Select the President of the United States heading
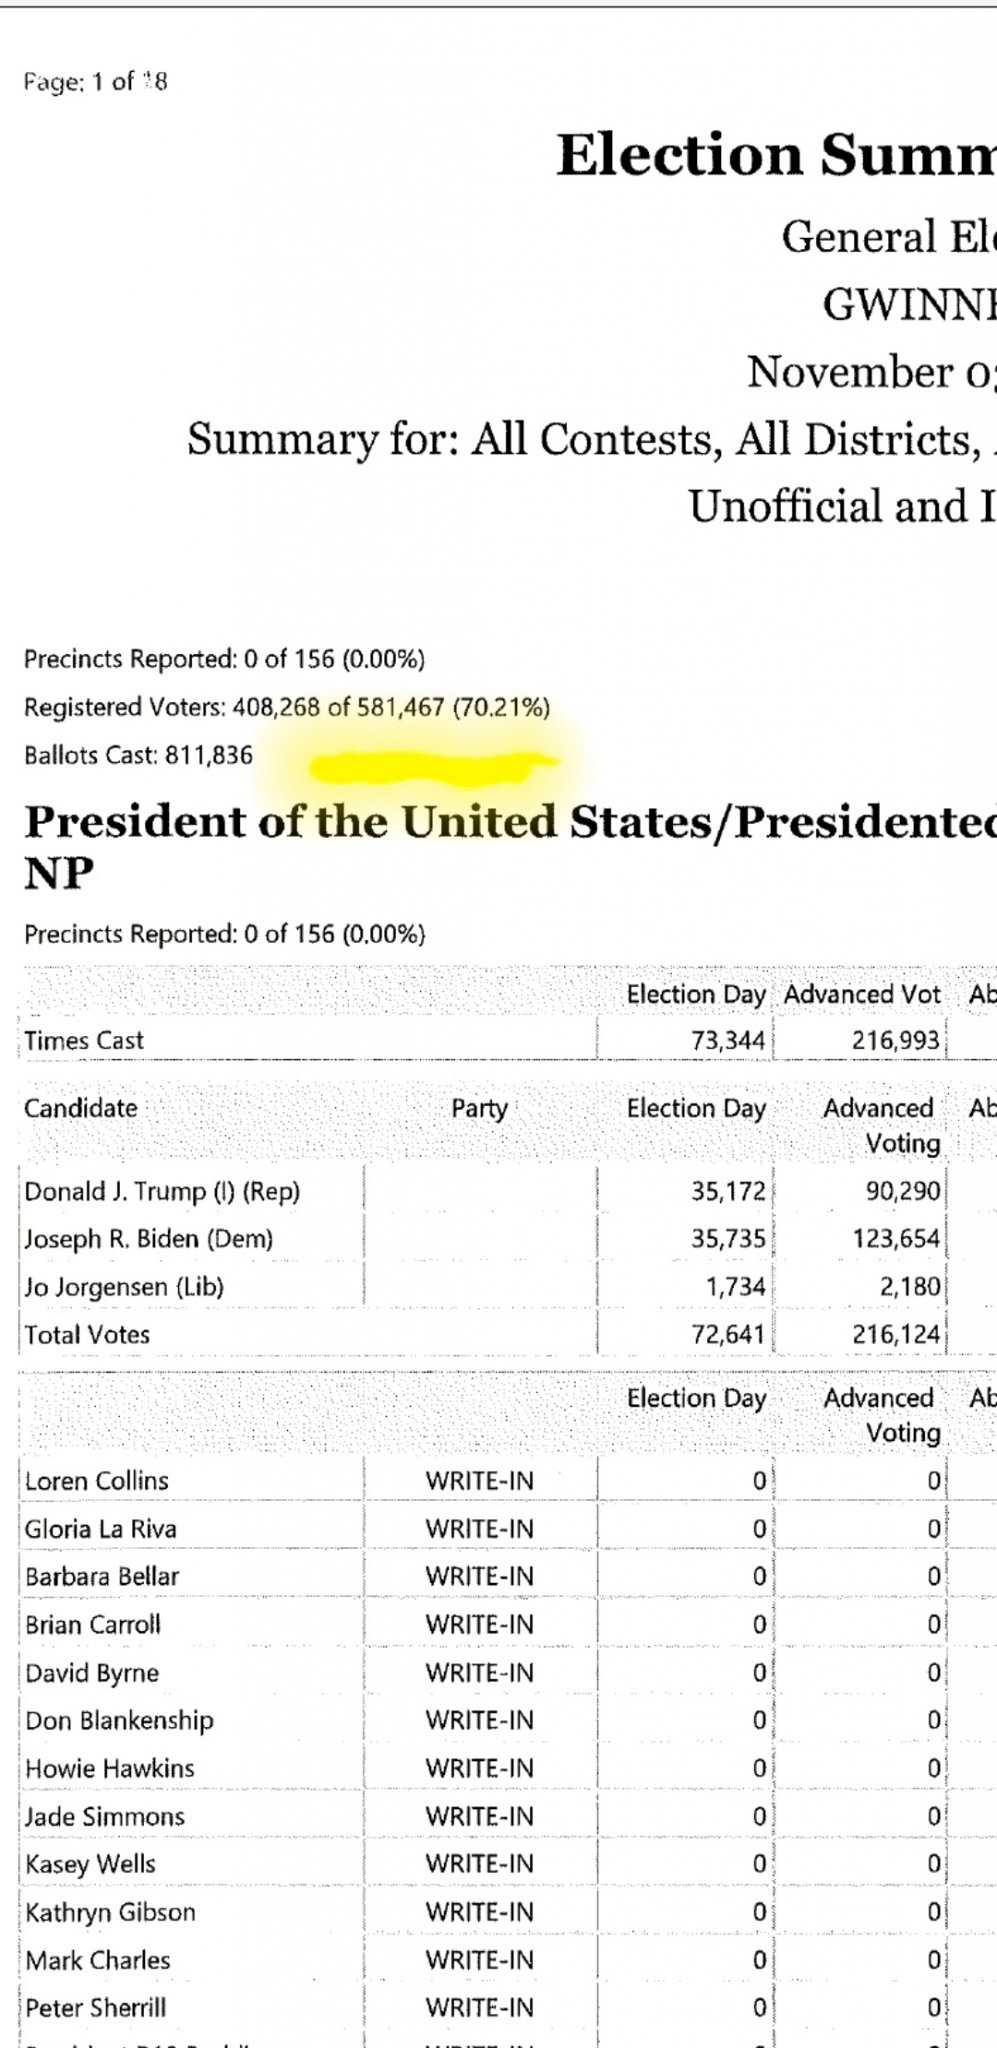 click(510, 846)
